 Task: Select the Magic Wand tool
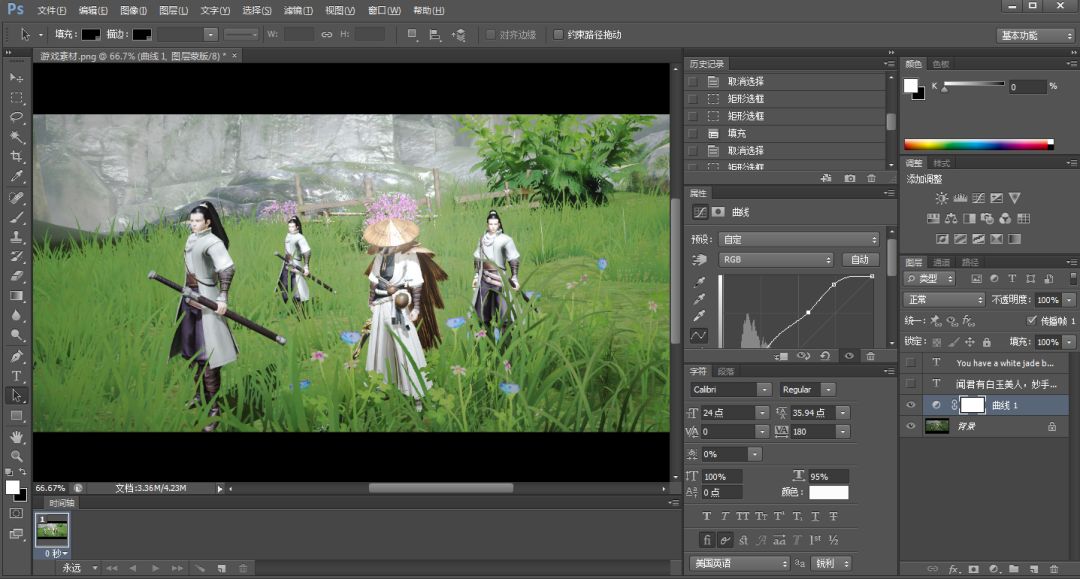(17, 137)
